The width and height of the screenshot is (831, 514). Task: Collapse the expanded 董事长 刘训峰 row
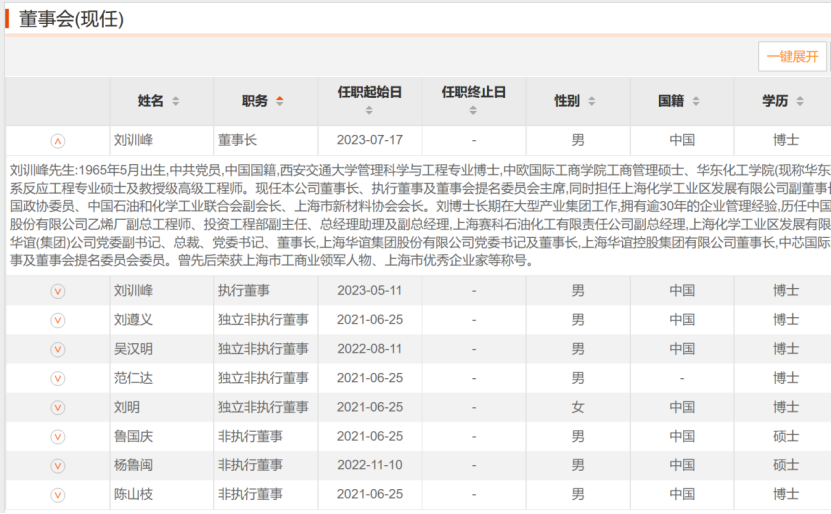point(58,141)
